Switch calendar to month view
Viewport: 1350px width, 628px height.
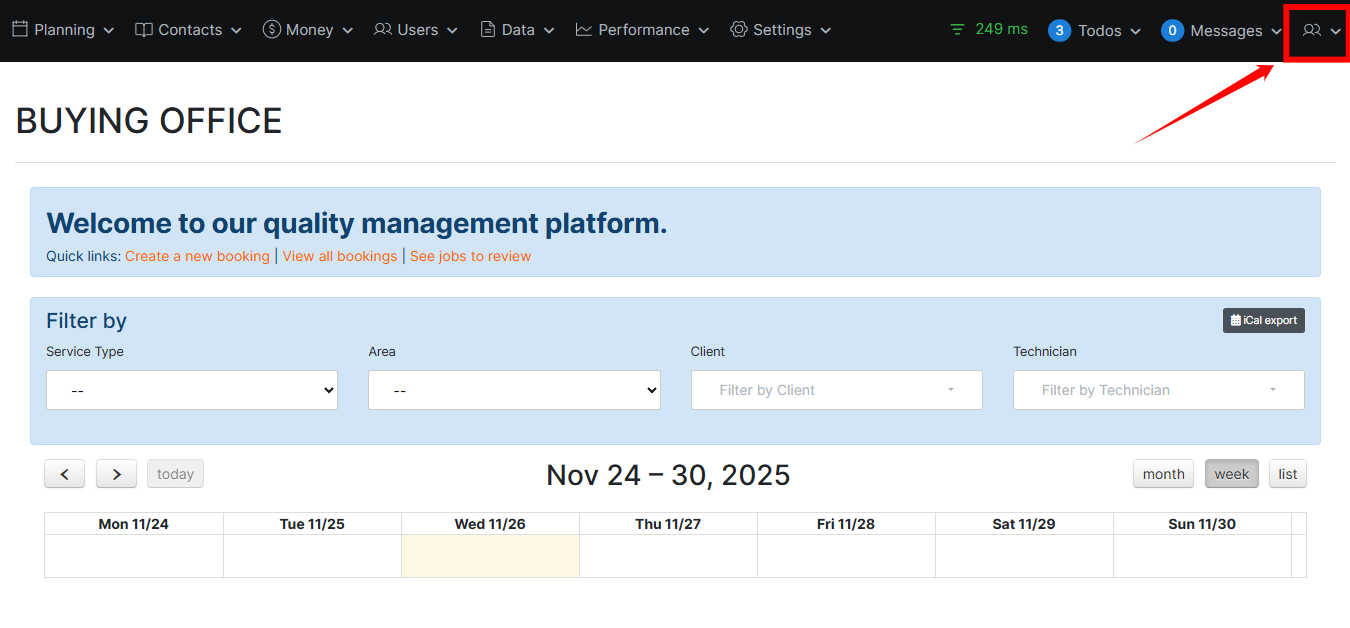tap(1162, 473)
